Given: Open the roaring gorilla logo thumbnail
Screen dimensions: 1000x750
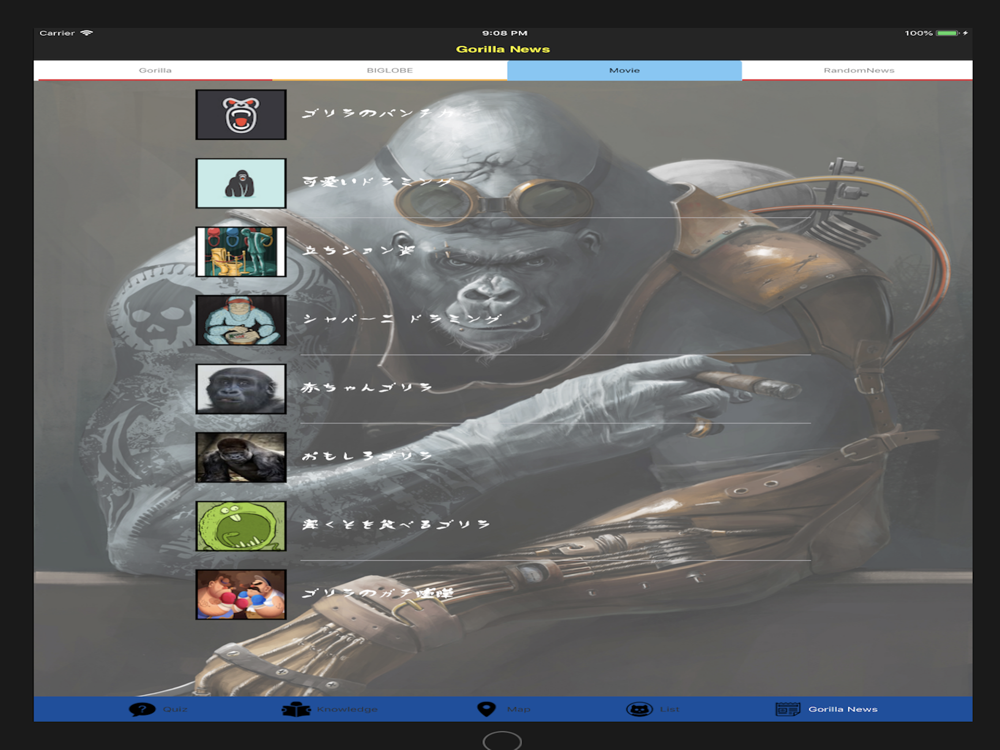Looking at the screenshot, I should (241, 115).
